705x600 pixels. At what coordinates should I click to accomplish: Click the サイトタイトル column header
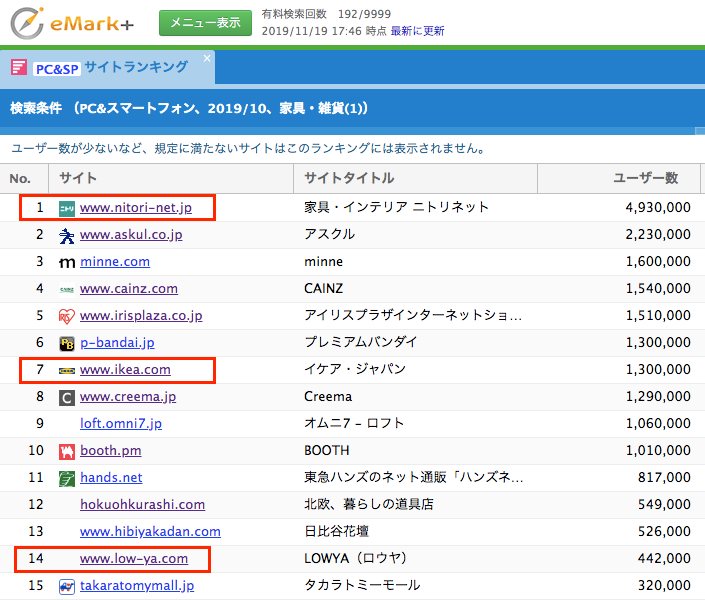click(415, 179)
